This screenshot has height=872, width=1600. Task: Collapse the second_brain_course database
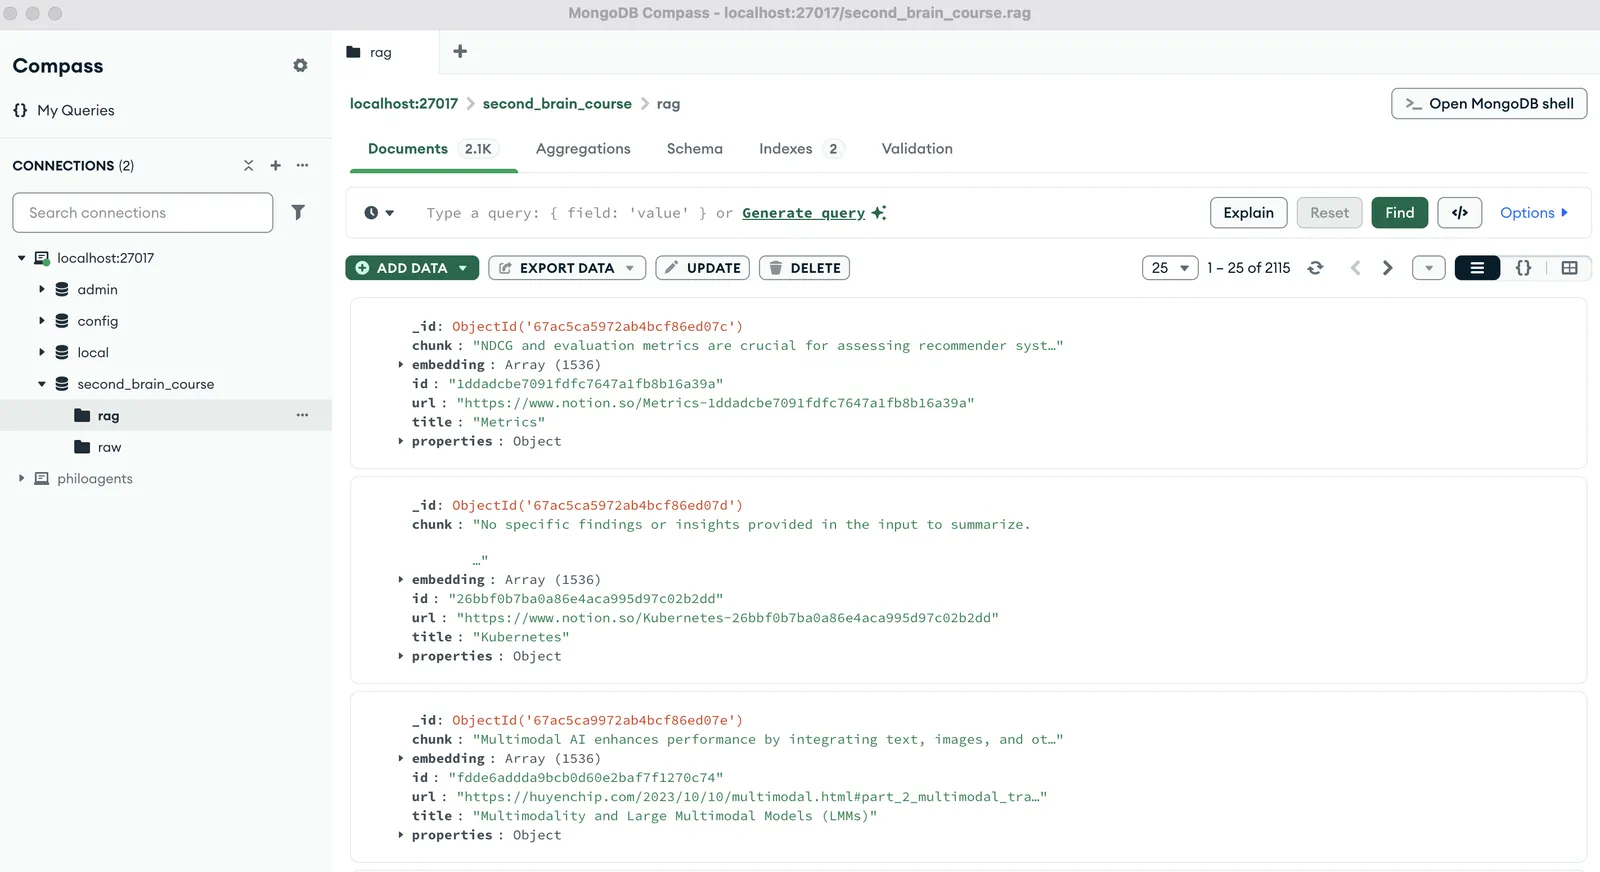[42, 384]
